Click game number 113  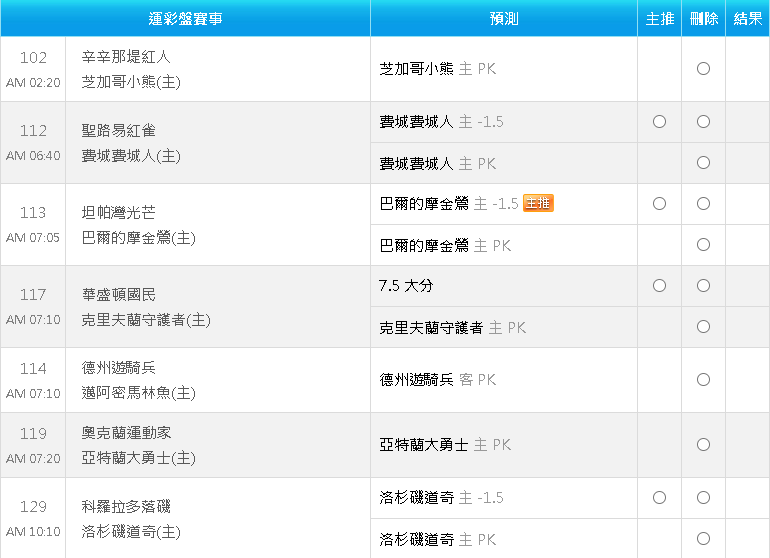pos(33,213)
